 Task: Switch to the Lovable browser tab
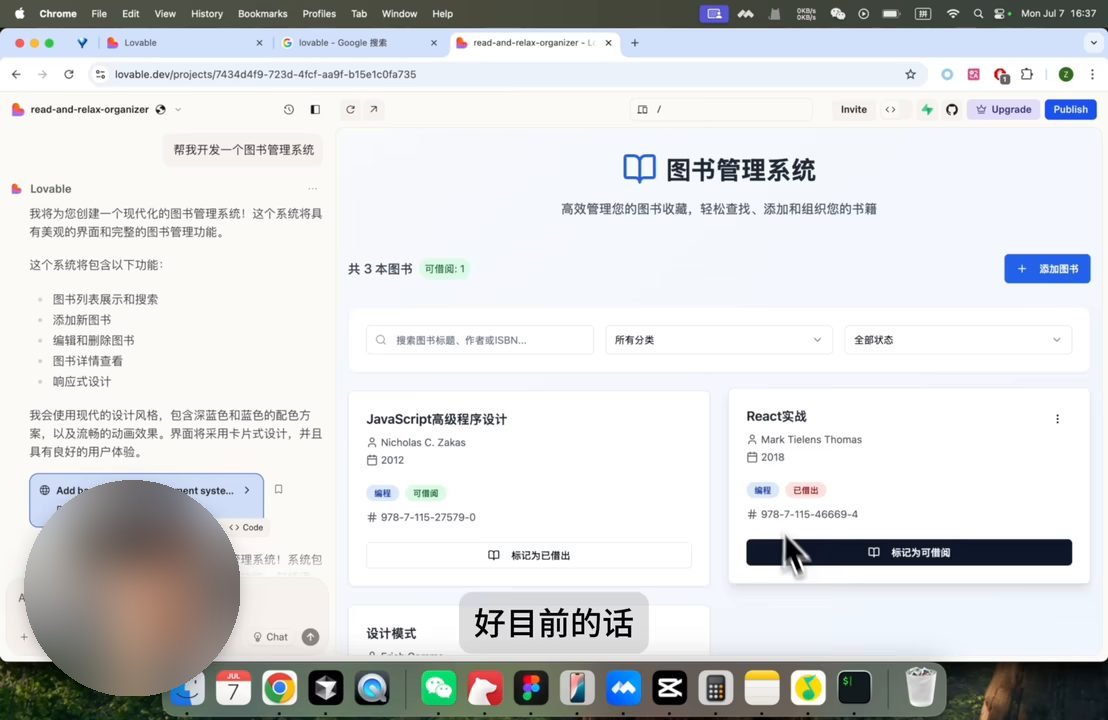184,43
